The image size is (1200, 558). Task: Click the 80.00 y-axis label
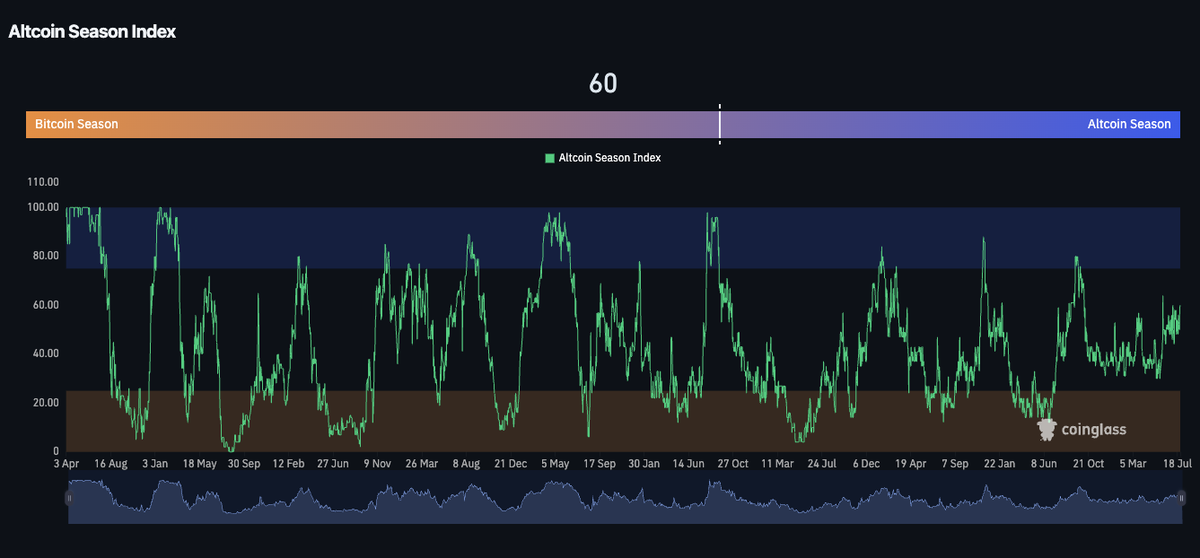pos(45,256)
